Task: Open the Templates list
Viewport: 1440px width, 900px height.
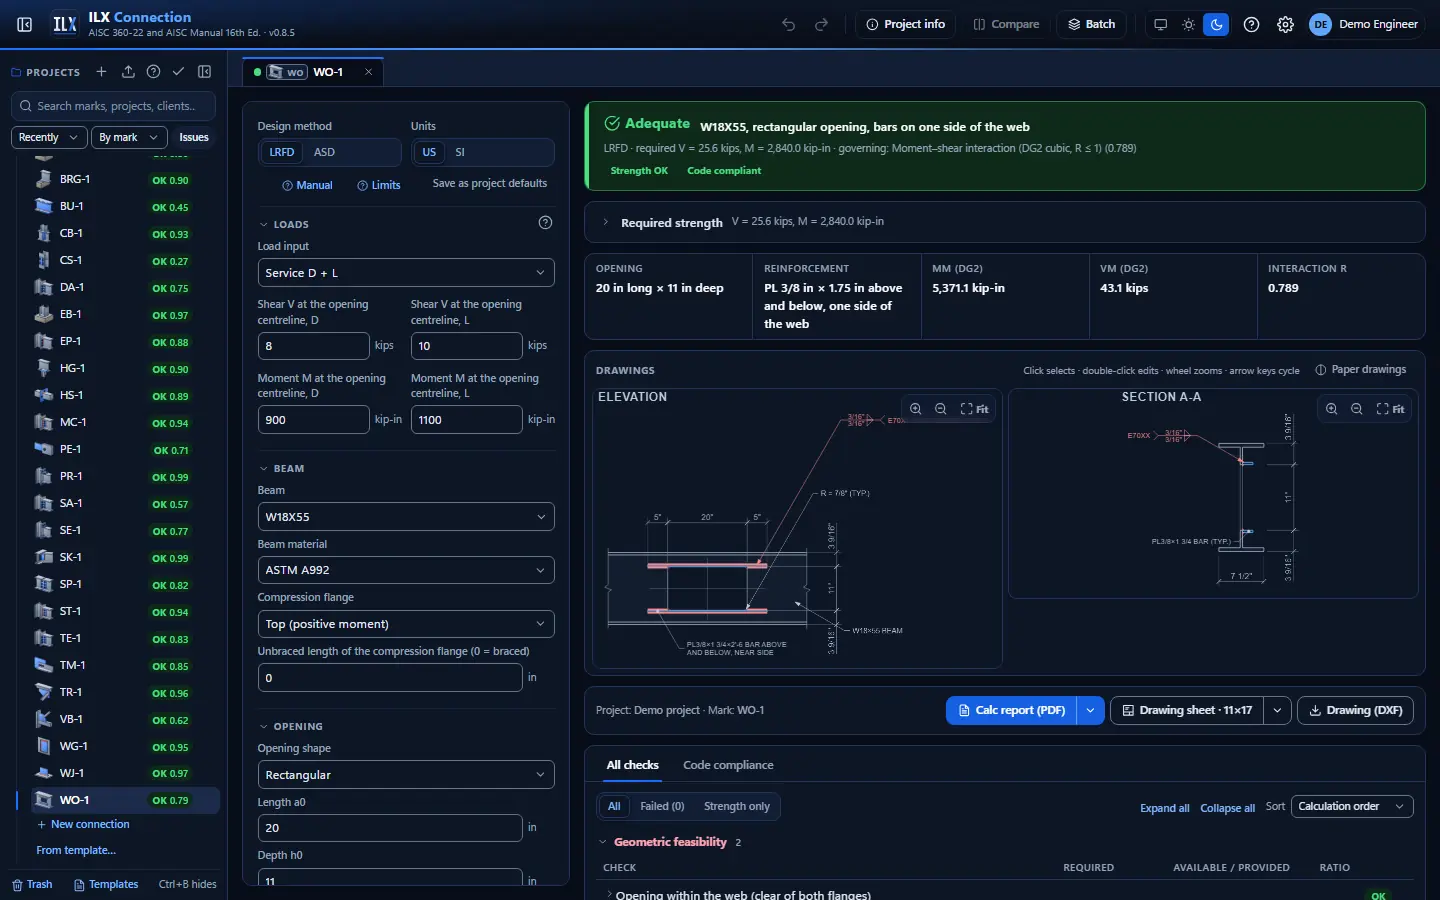Action: pos(106,884)
